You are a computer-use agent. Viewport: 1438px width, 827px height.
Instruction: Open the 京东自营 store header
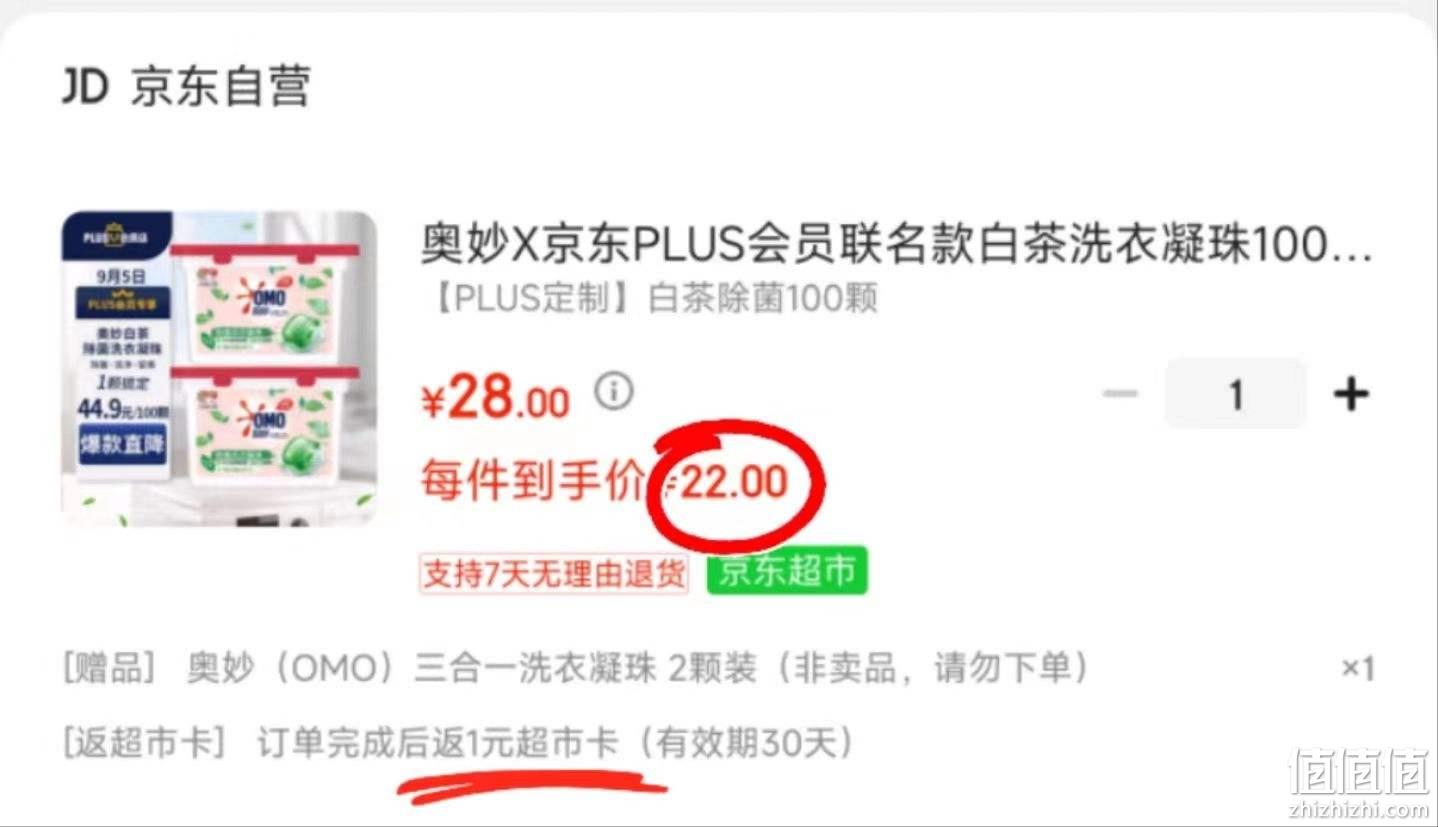[x=186, y=87]
